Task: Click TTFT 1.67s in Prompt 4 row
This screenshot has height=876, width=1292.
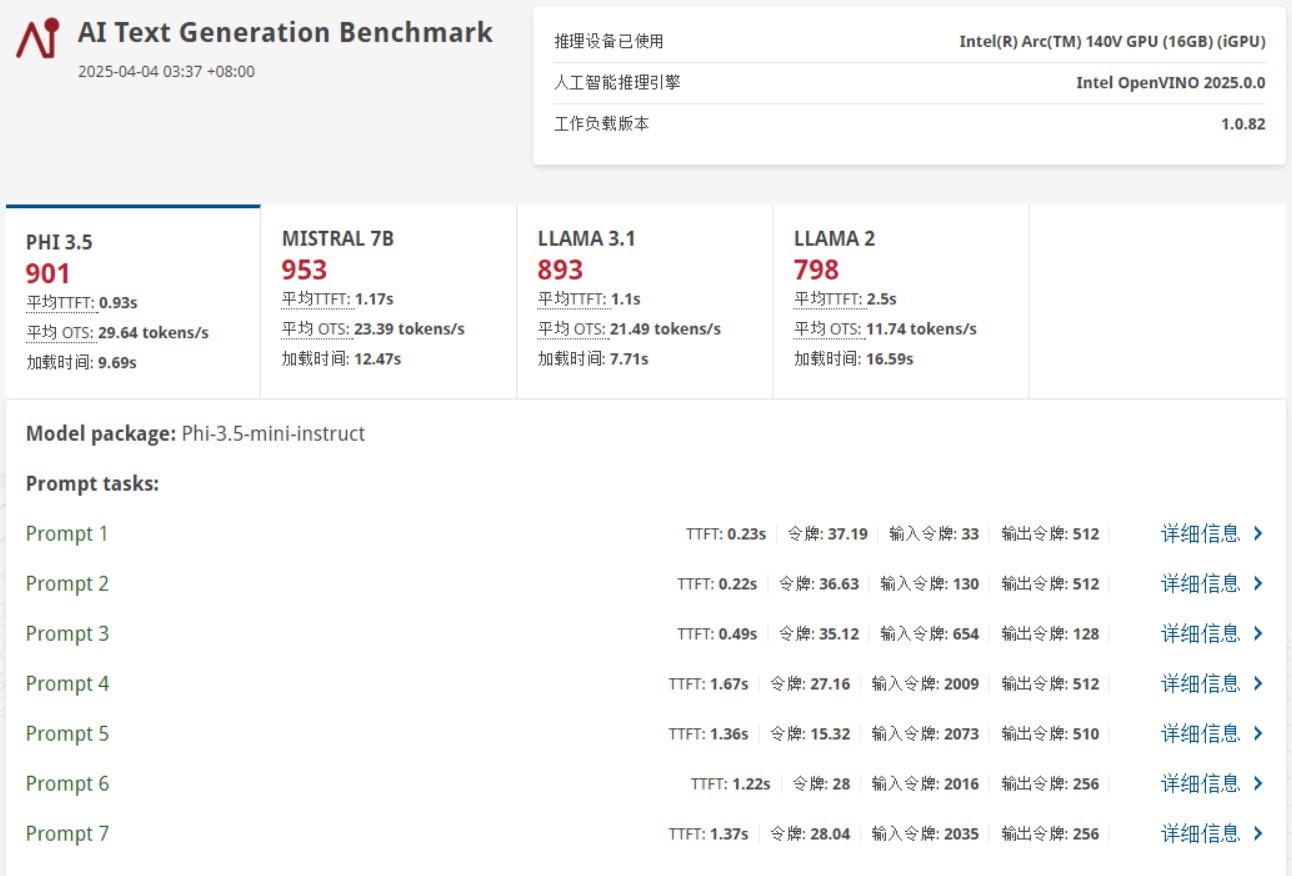Action: click(x=708, y=684)
